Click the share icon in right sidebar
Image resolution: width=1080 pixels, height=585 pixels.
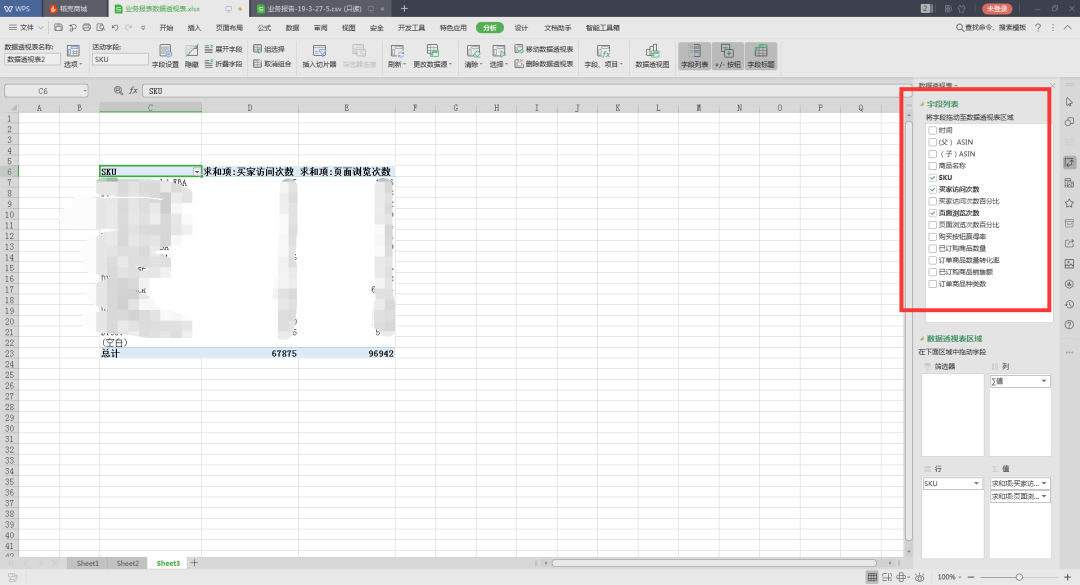pyautogui.click(x=1069, y=243)
